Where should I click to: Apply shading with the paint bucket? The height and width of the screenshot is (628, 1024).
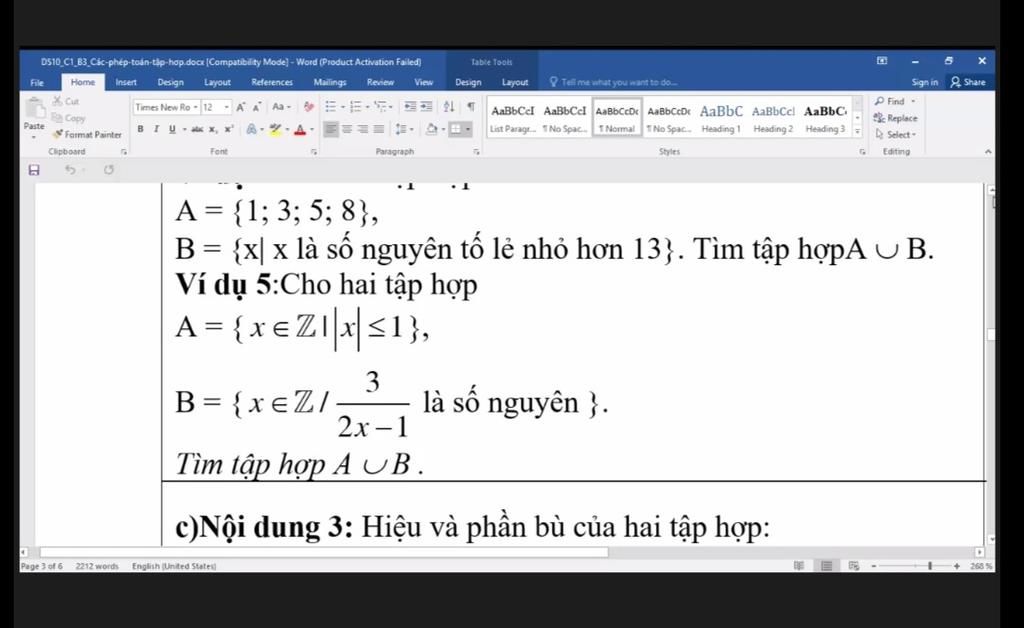click(431, 129)
